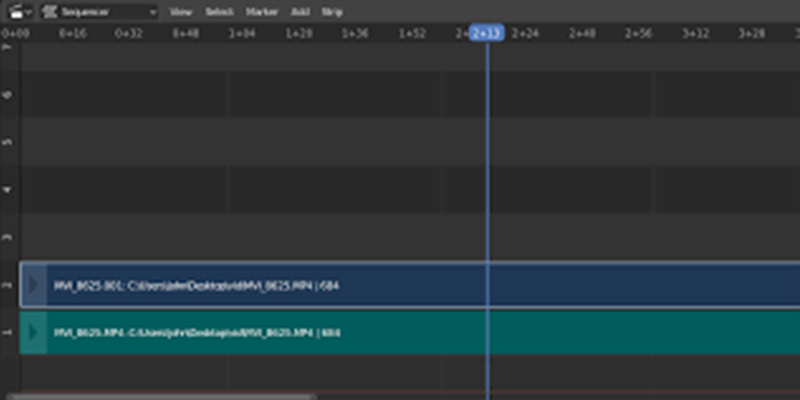Viewport: 800px width, 400px height.
Task: Click the horizontal scrollbar at timeline bottom
Action: click(x=162, y=396)
